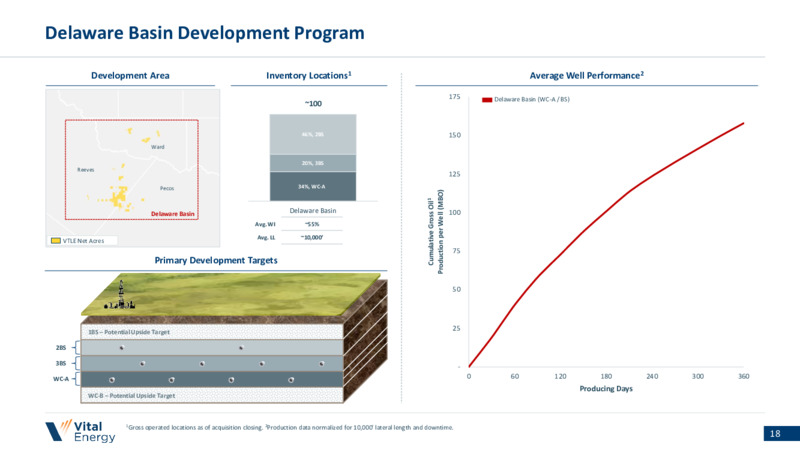Click the 'Pecos' county label on the map
This screenshot has height=450, width=800.
pyautogui.click(x=167, y=188)
